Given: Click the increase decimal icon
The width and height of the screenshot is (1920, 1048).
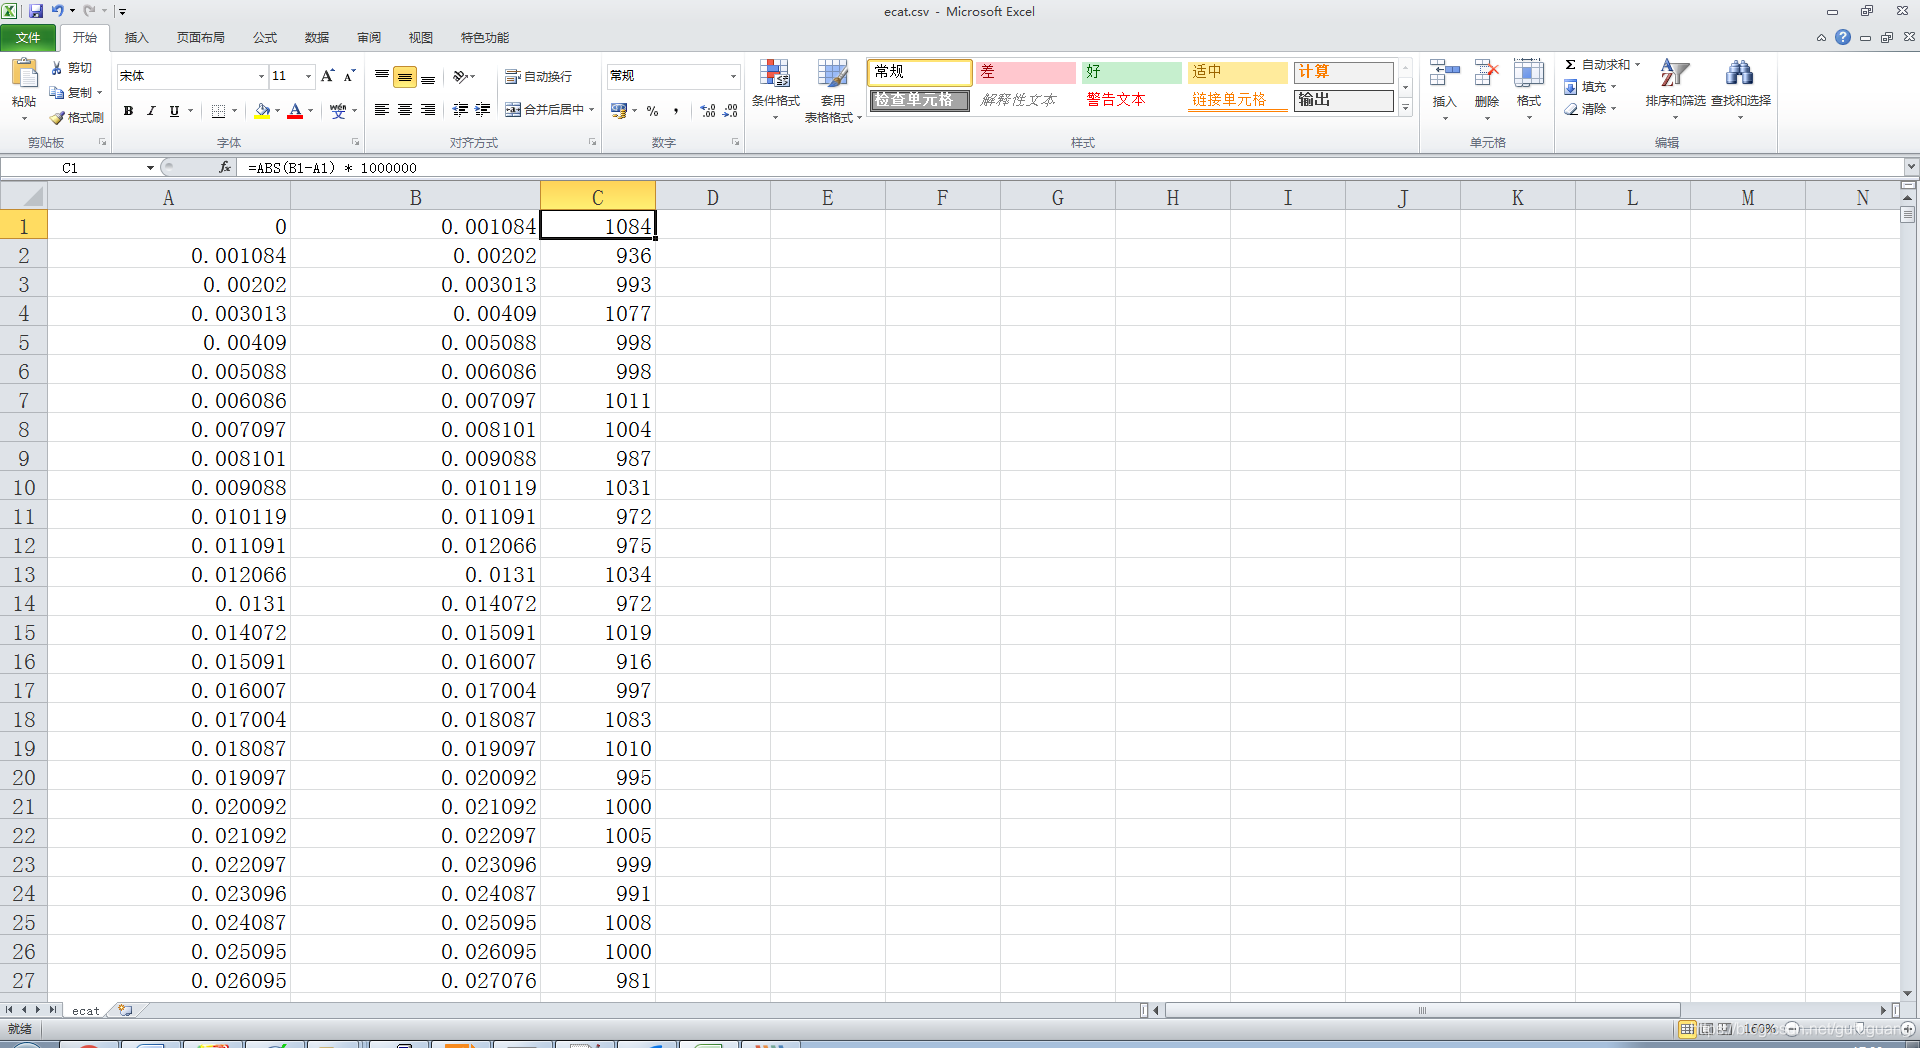Looking at the screenshot, I should point(708,111).
